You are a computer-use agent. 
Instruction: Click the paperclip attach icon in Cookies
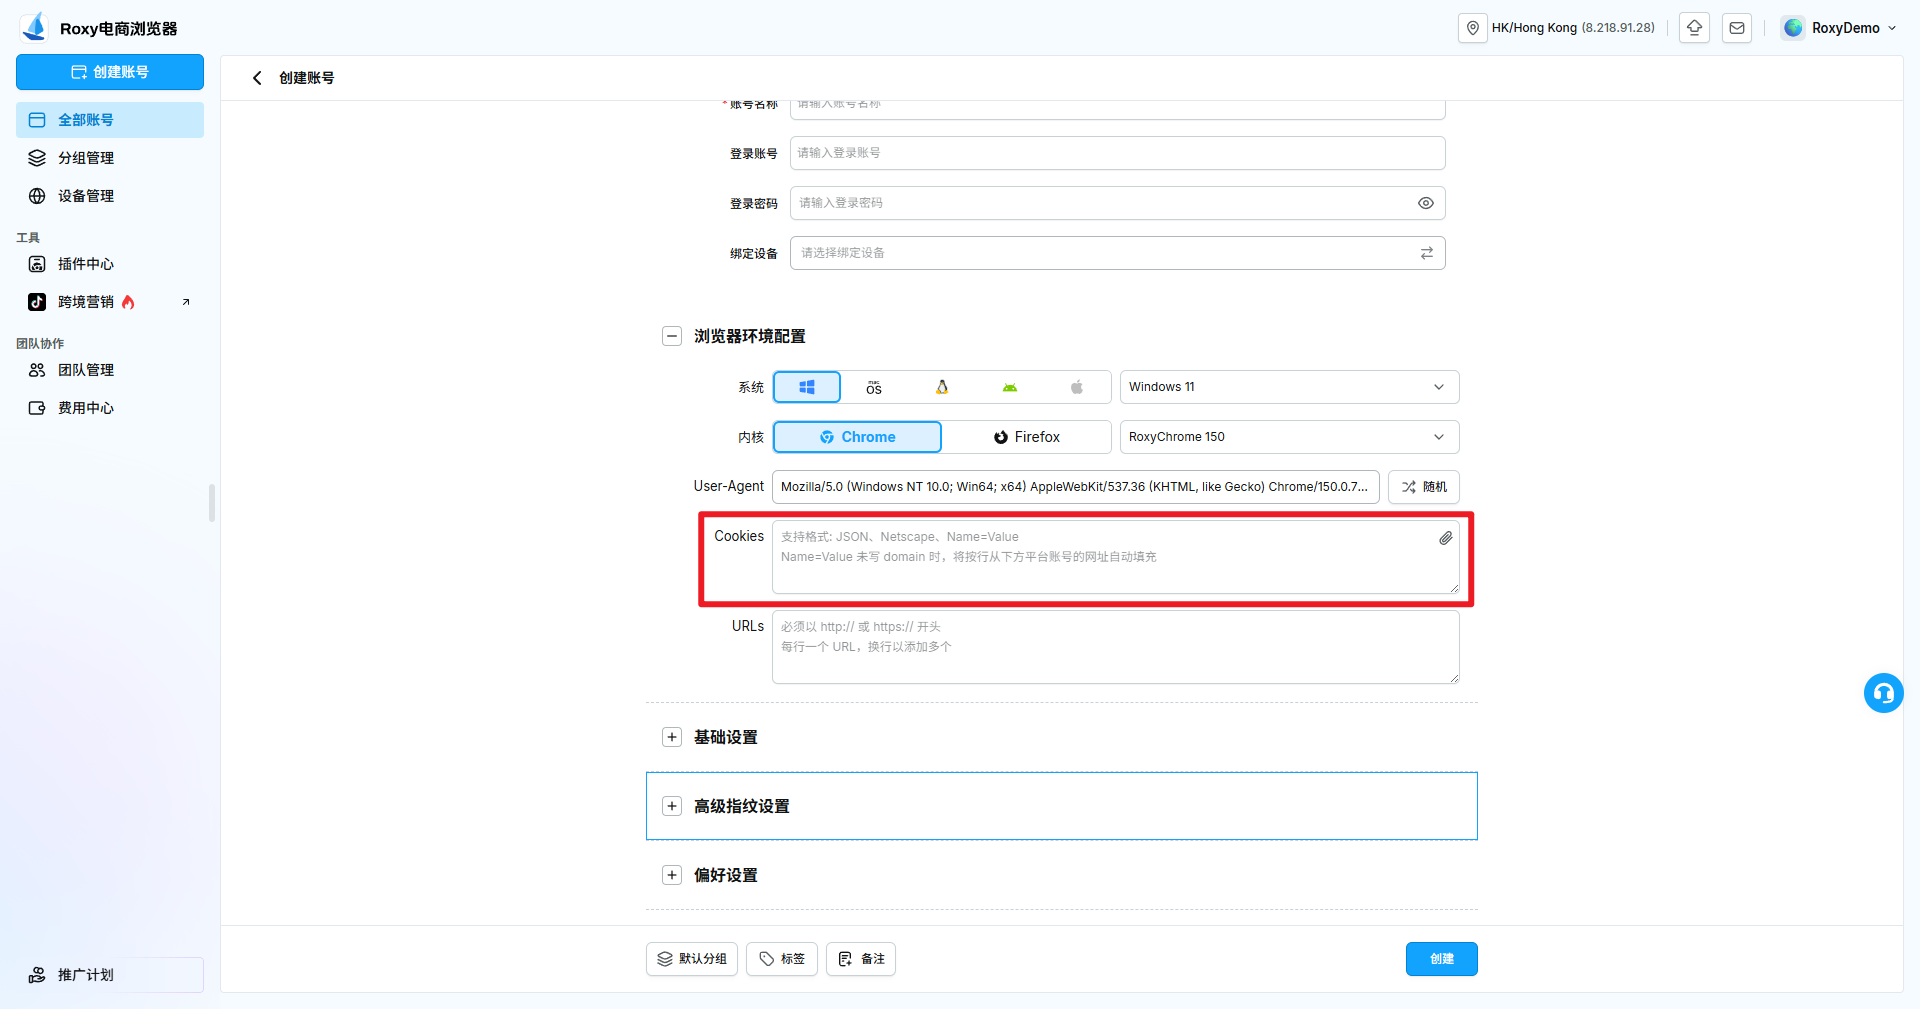point(1446,538)
